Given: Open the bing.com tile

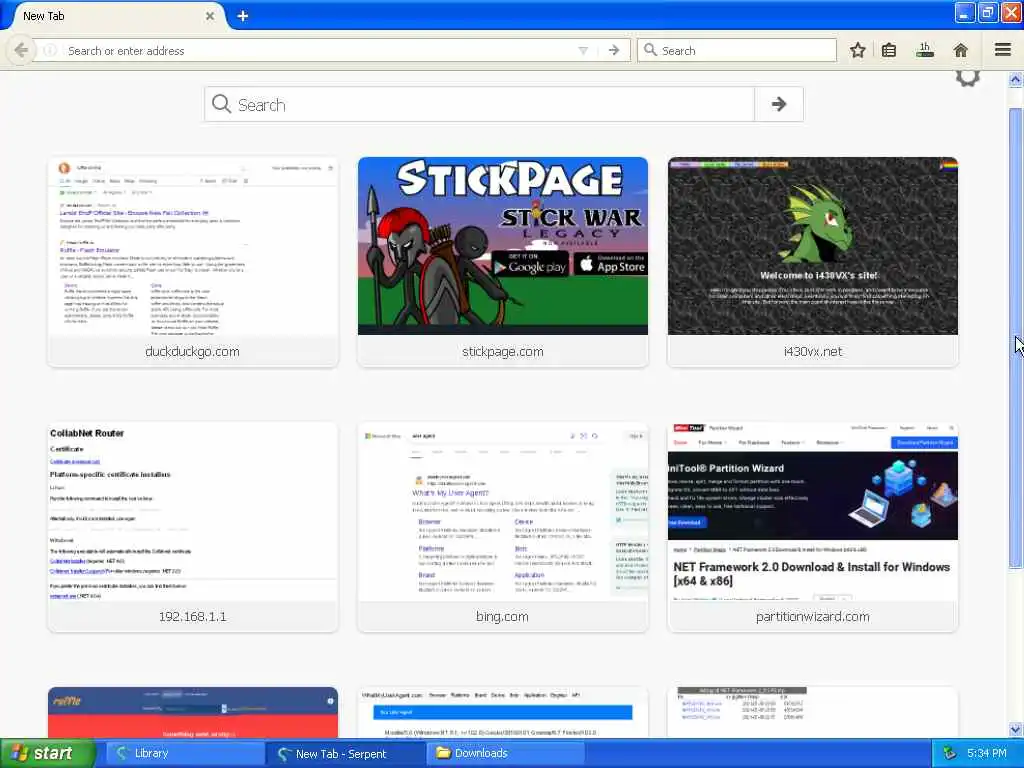Looking at the screenshot, I should 503,526.
